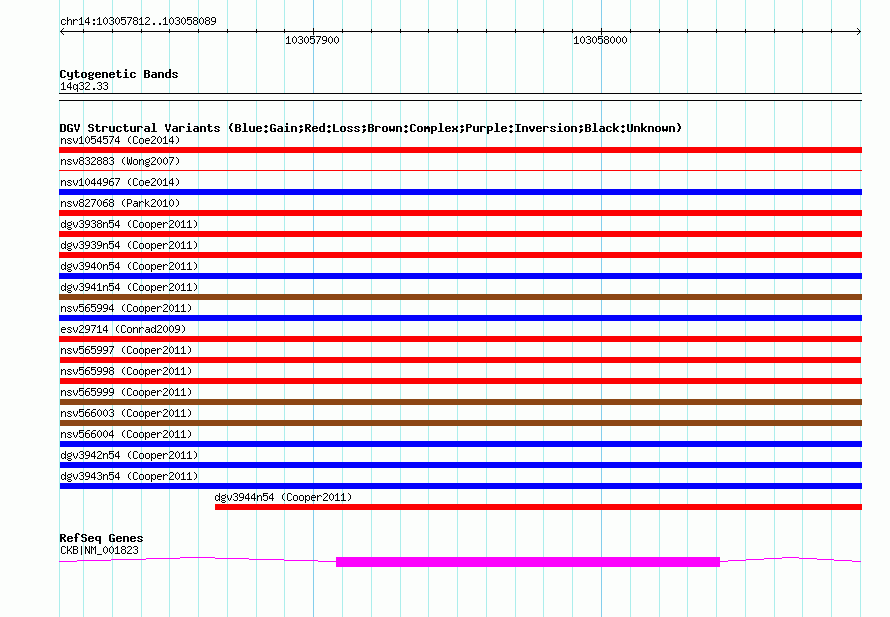Image resolution: width=890 pixels, height=617 pixels.
Task: Select dgv3942n54 (Cooper2011) label
Action: click(129, 455)
